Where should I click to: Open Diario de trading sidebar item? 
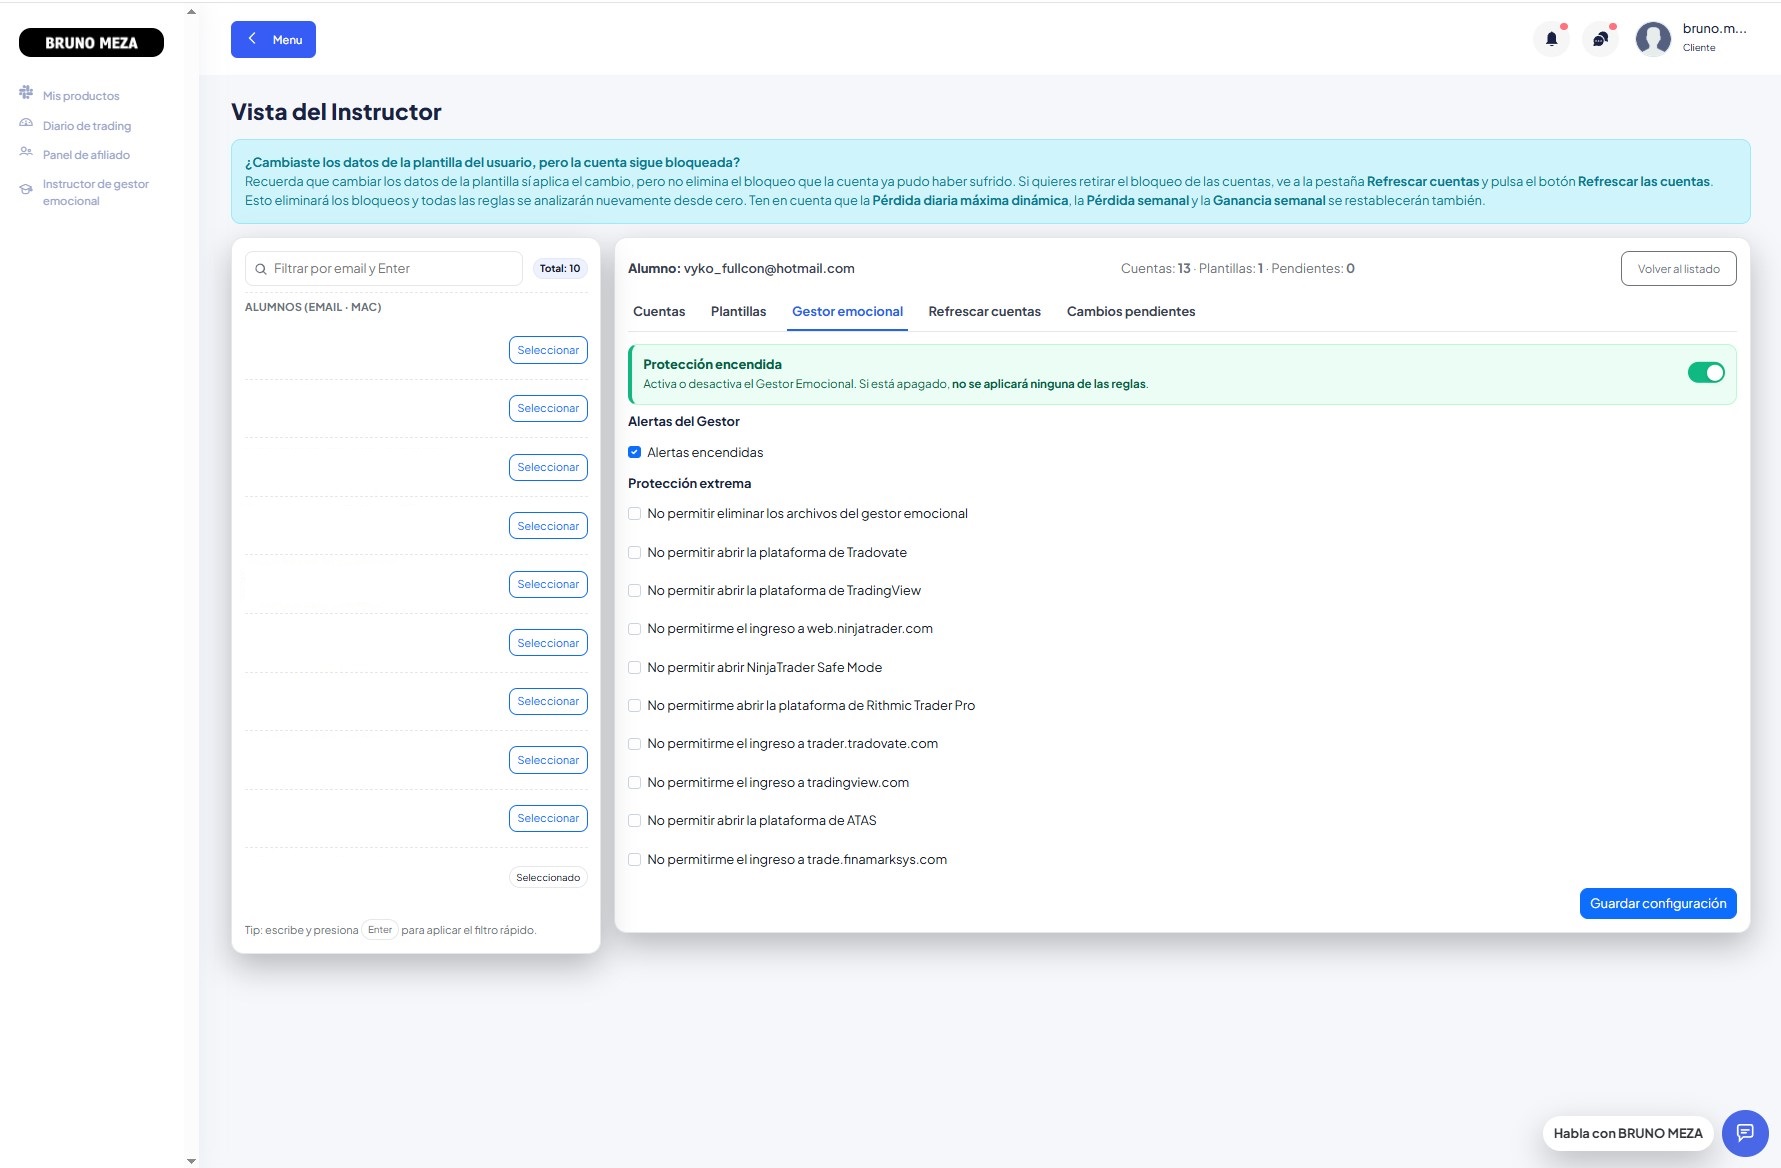(x=86, y=126)
